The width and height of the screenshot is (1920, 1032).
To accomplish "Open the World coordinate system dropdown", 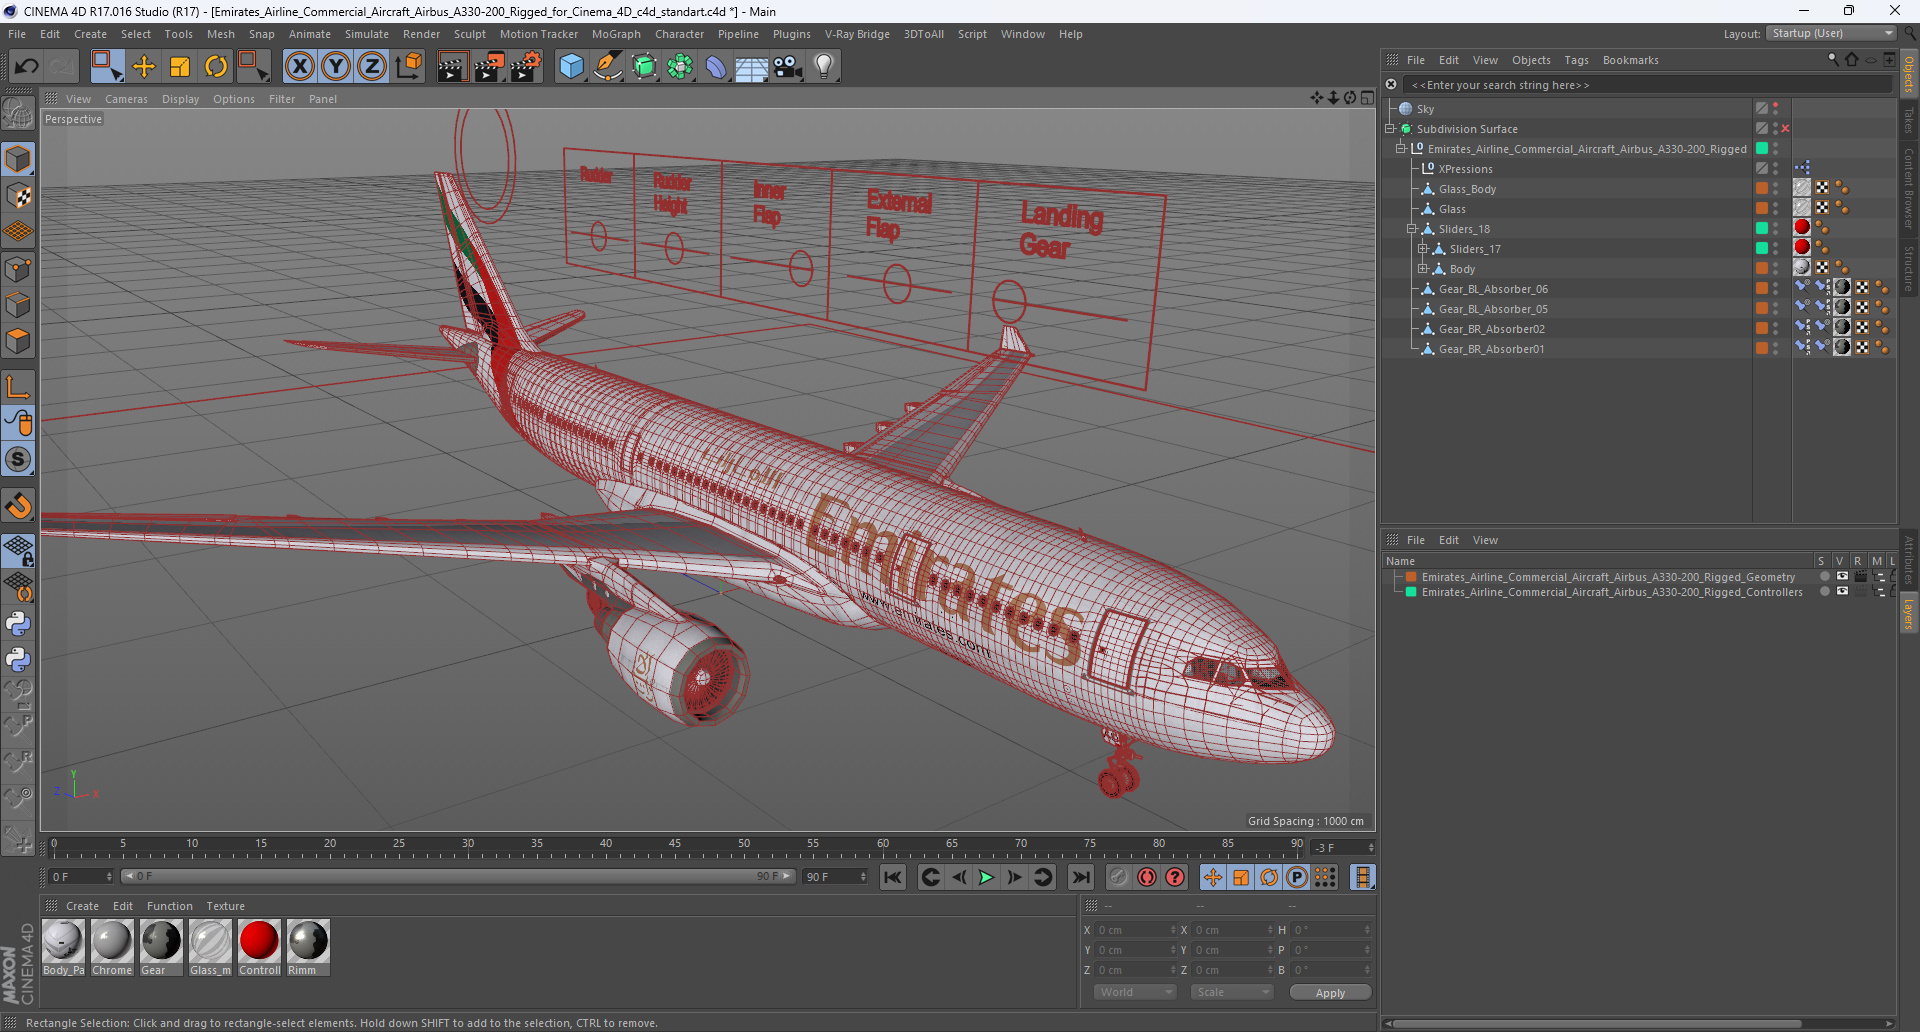I will point(1135,992).
